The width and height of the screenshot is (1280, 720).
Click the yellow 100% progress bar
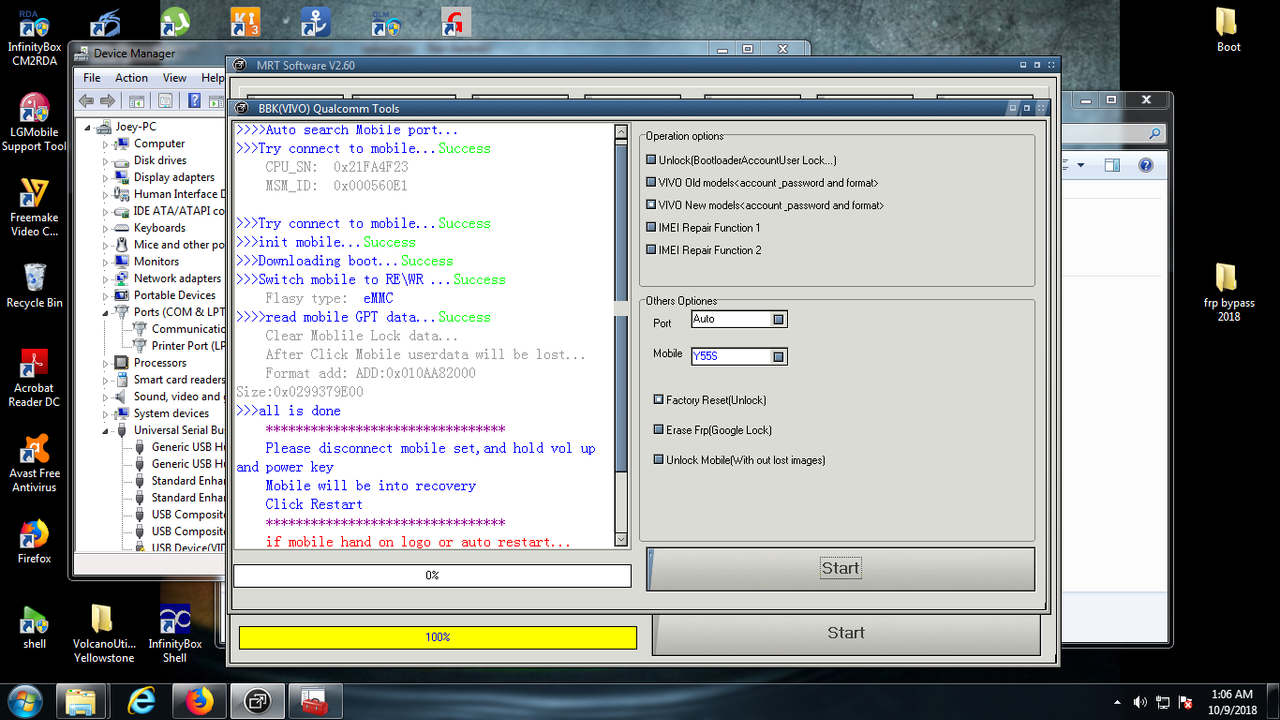[x=437, y=637]
